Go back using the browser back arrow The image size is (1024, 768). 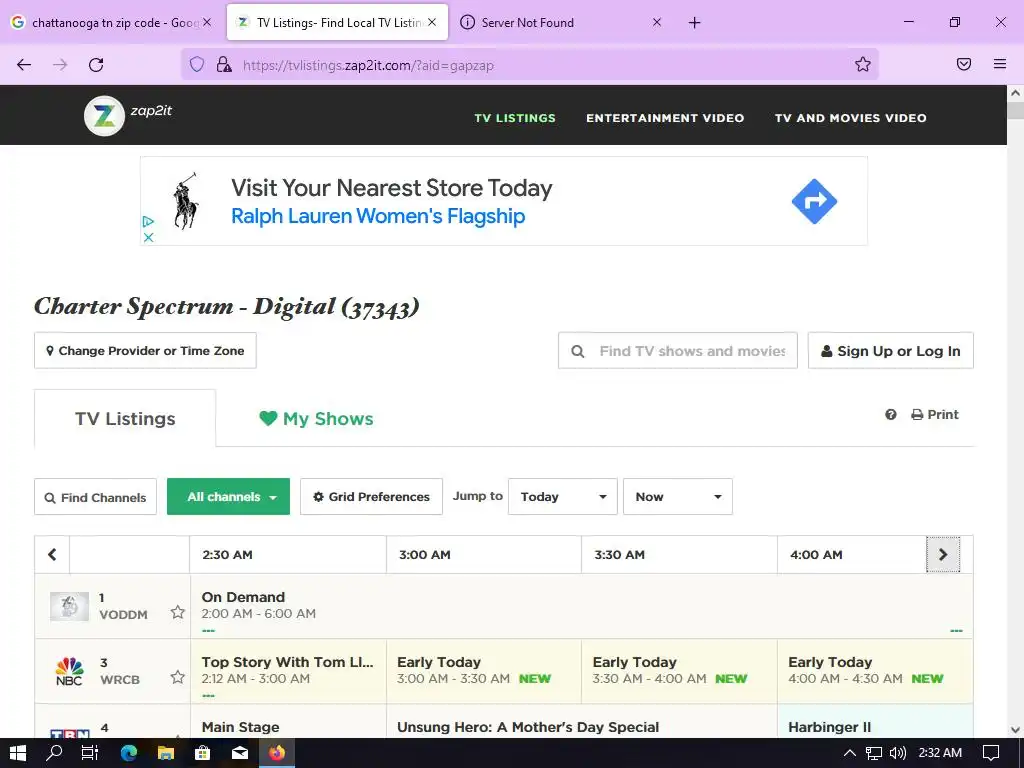coord(24,64)
